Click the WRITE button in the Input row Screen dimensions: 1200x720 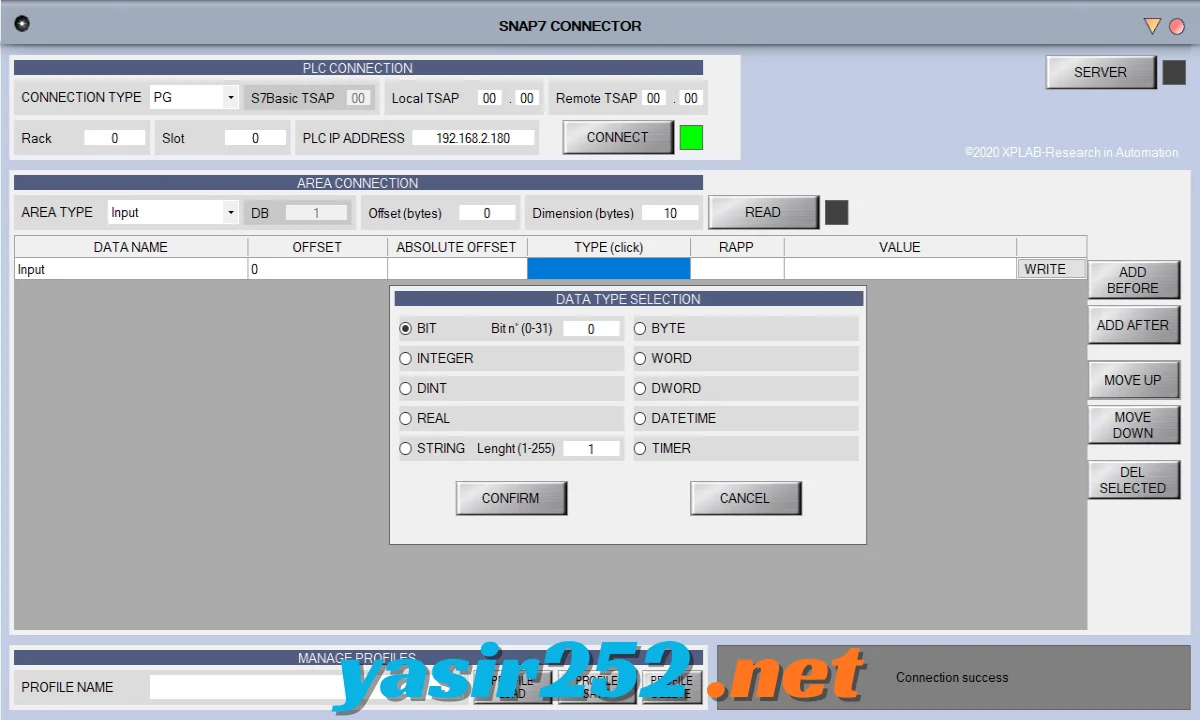[x=1052, y=269]
